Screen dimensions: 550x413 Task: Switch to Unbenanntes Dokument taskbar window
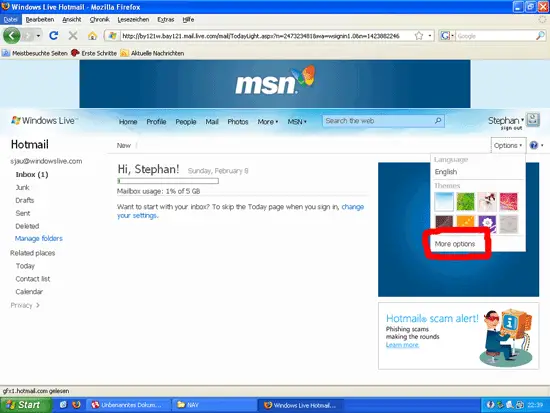point(128,405)
